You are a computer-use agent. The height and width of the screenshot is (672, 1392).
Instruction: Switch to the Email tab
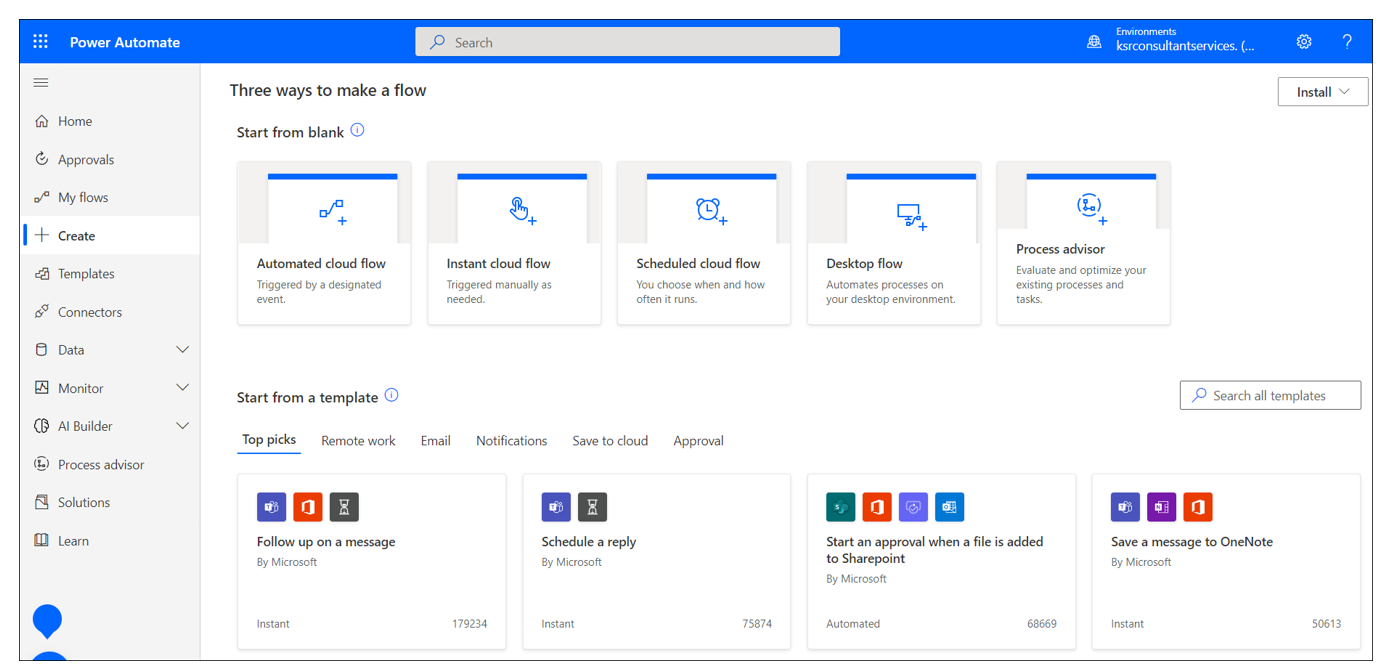tap(435, 441)
